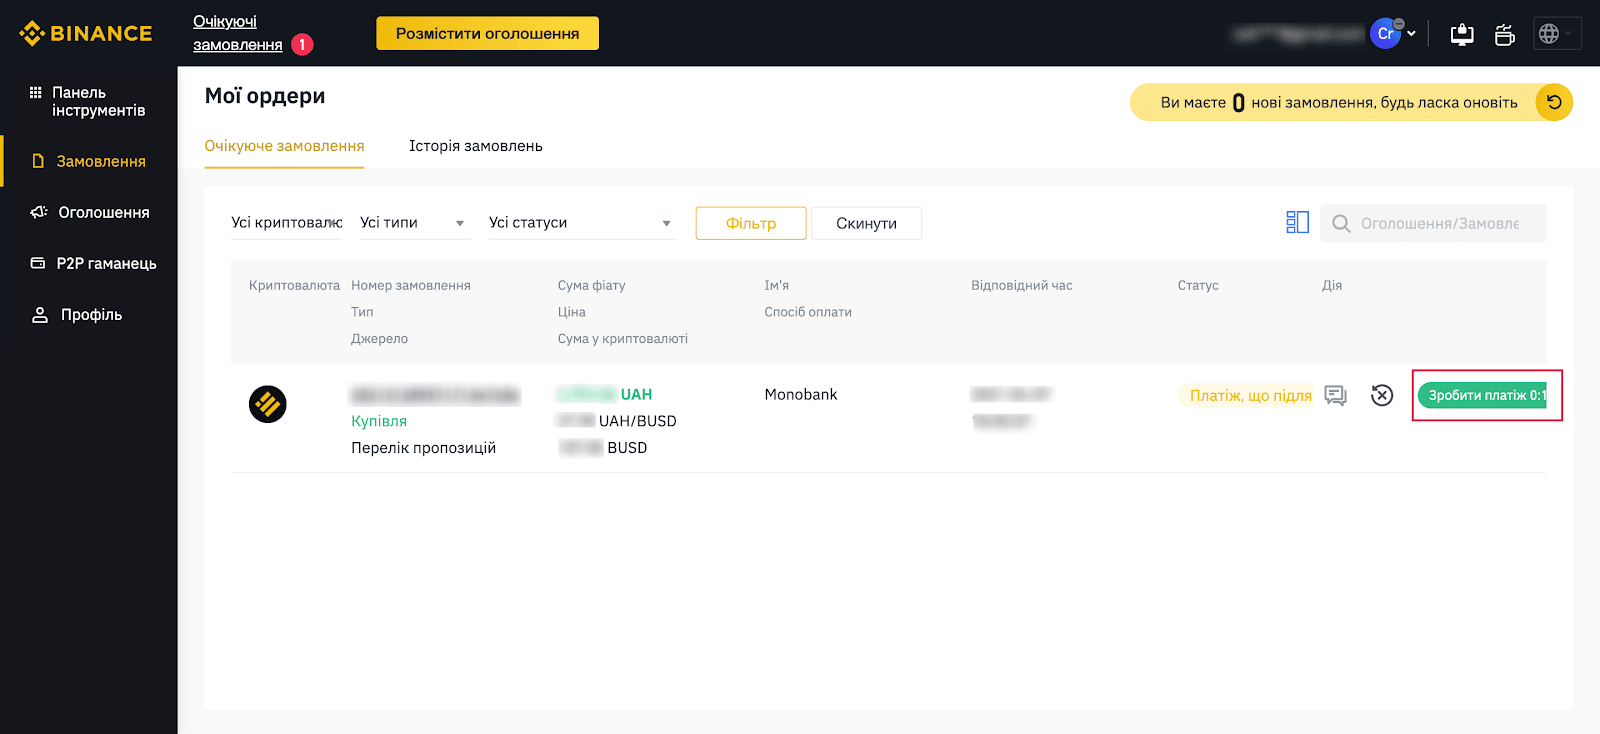
Task: Click the Криптовалюта column header
Action: [x=294, y=285]
